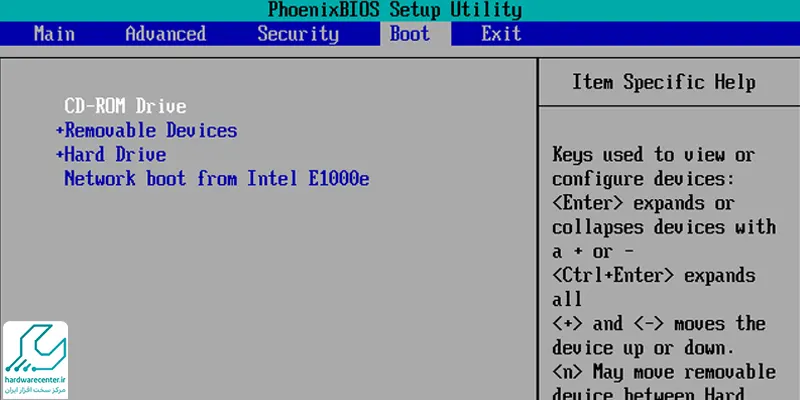Image resolution: width=800 pixels, height=400 pixels.
Task: Click the 'Keys used to view or' text
Action: tap(653, 155)
